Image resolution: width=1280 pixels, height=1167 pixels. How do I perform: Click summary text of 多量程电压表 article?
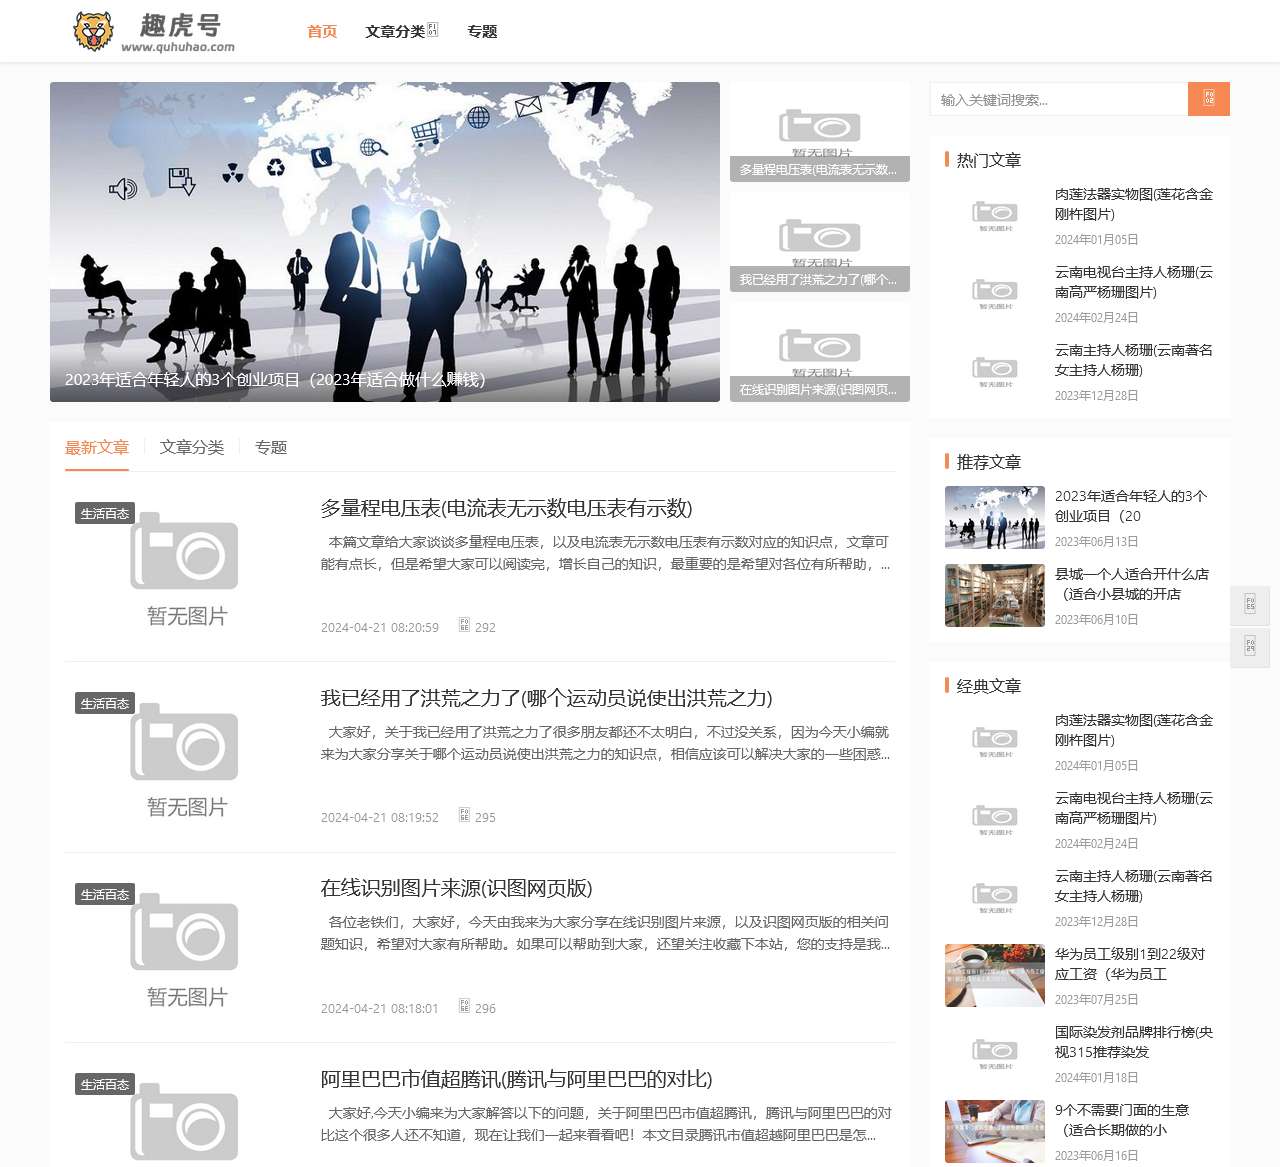pos(605,553)
